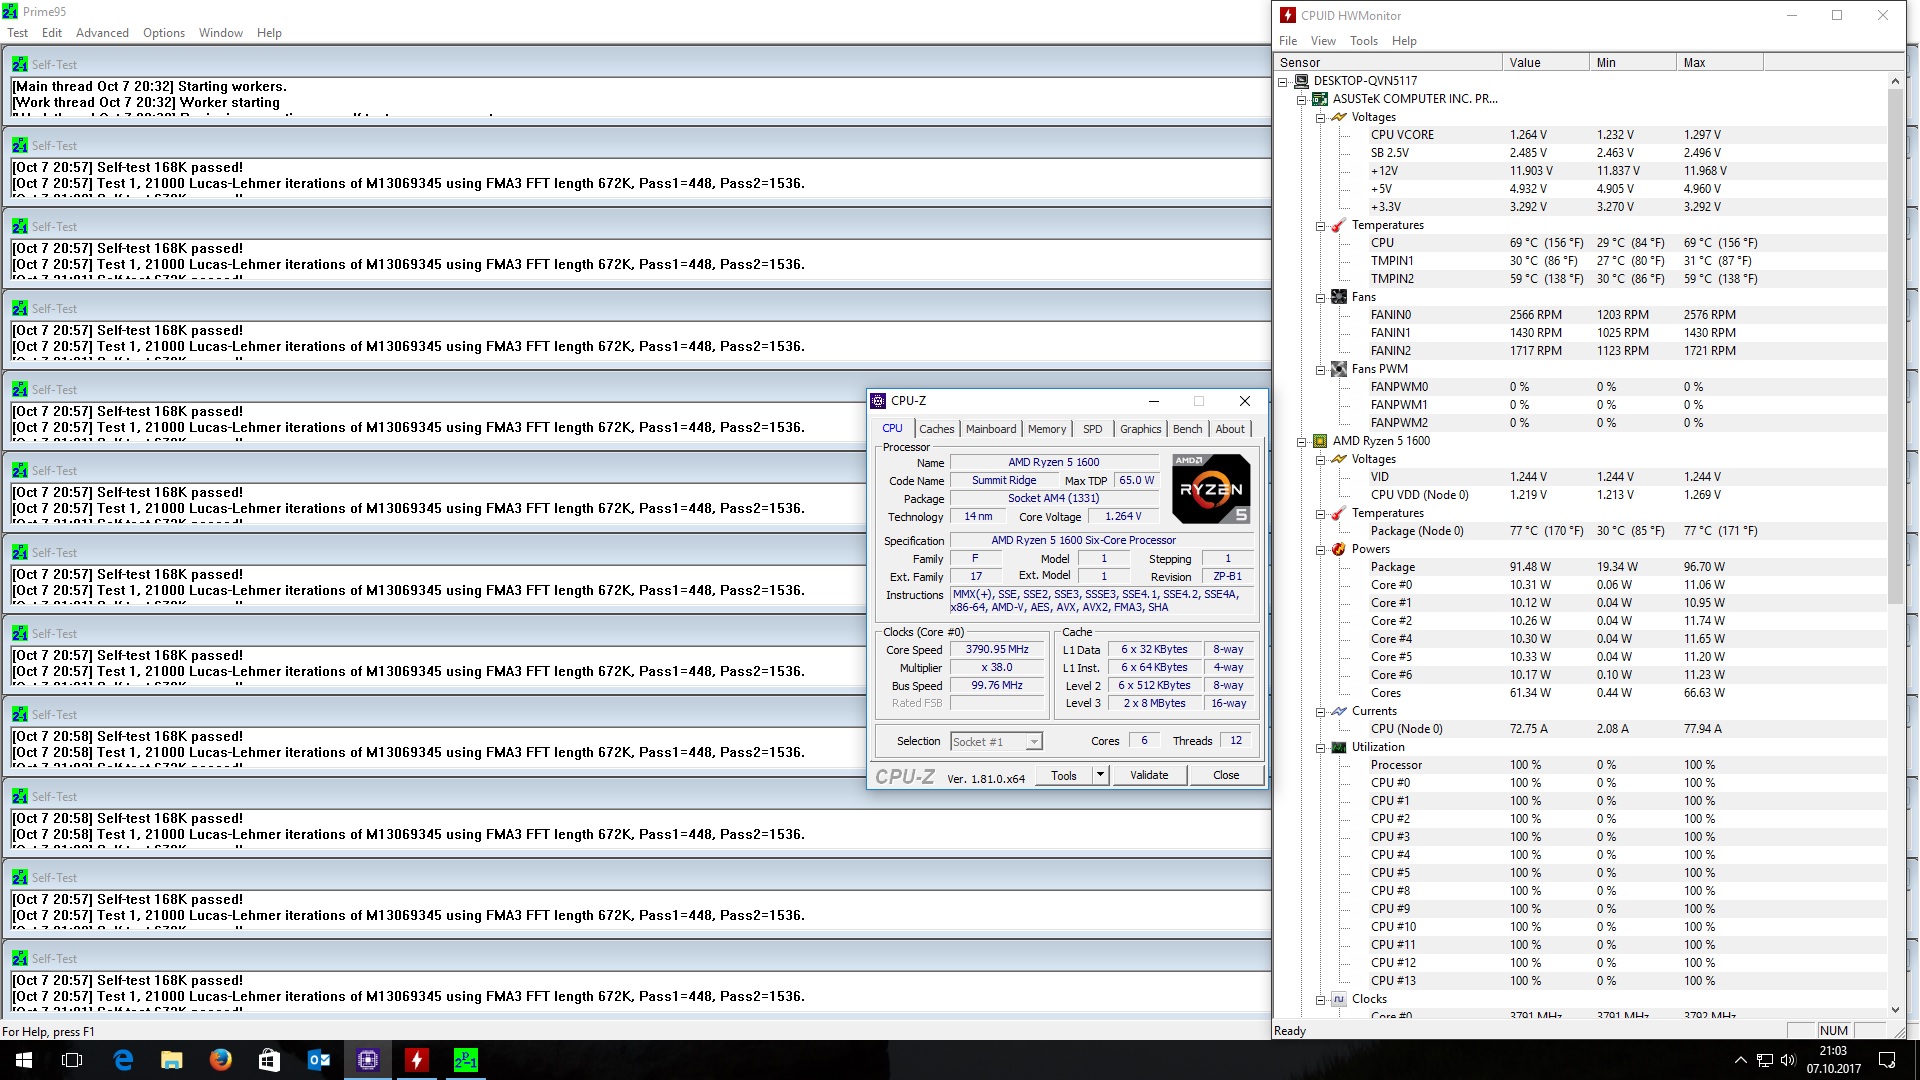The height and width of the screenshot is (1080, 1920).
Task: Click the Prime95 green taskbar icon
Action: [x=466, y=1060]
